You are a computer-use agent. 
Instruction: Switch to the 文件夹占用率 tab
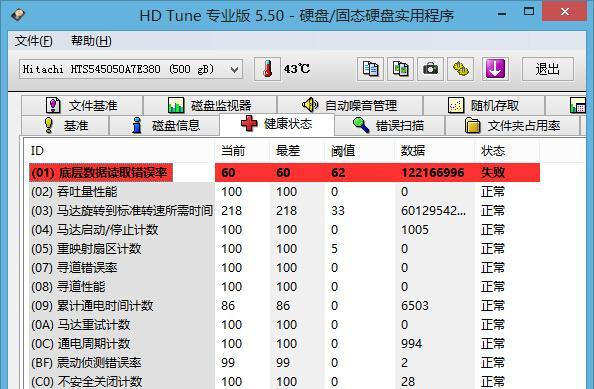pos(512,125)
